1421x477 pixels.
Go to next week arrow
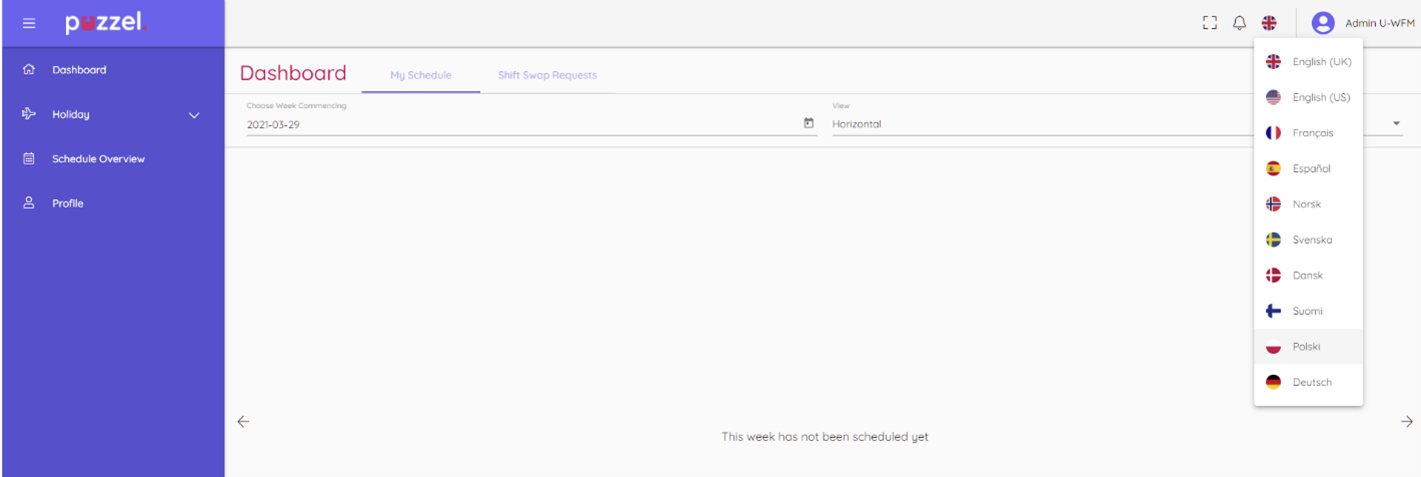pyautogui.click(x=1406, y=422)
